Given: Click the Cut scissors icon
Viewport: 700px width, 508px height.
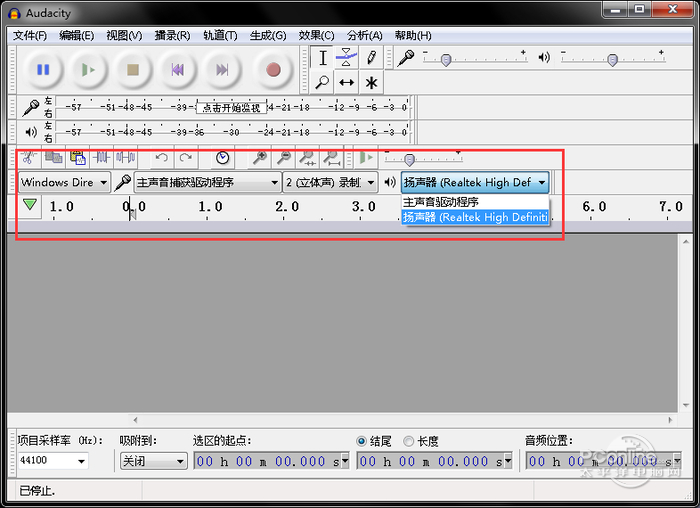Looking at the screenshot, I should pos(29,157).
